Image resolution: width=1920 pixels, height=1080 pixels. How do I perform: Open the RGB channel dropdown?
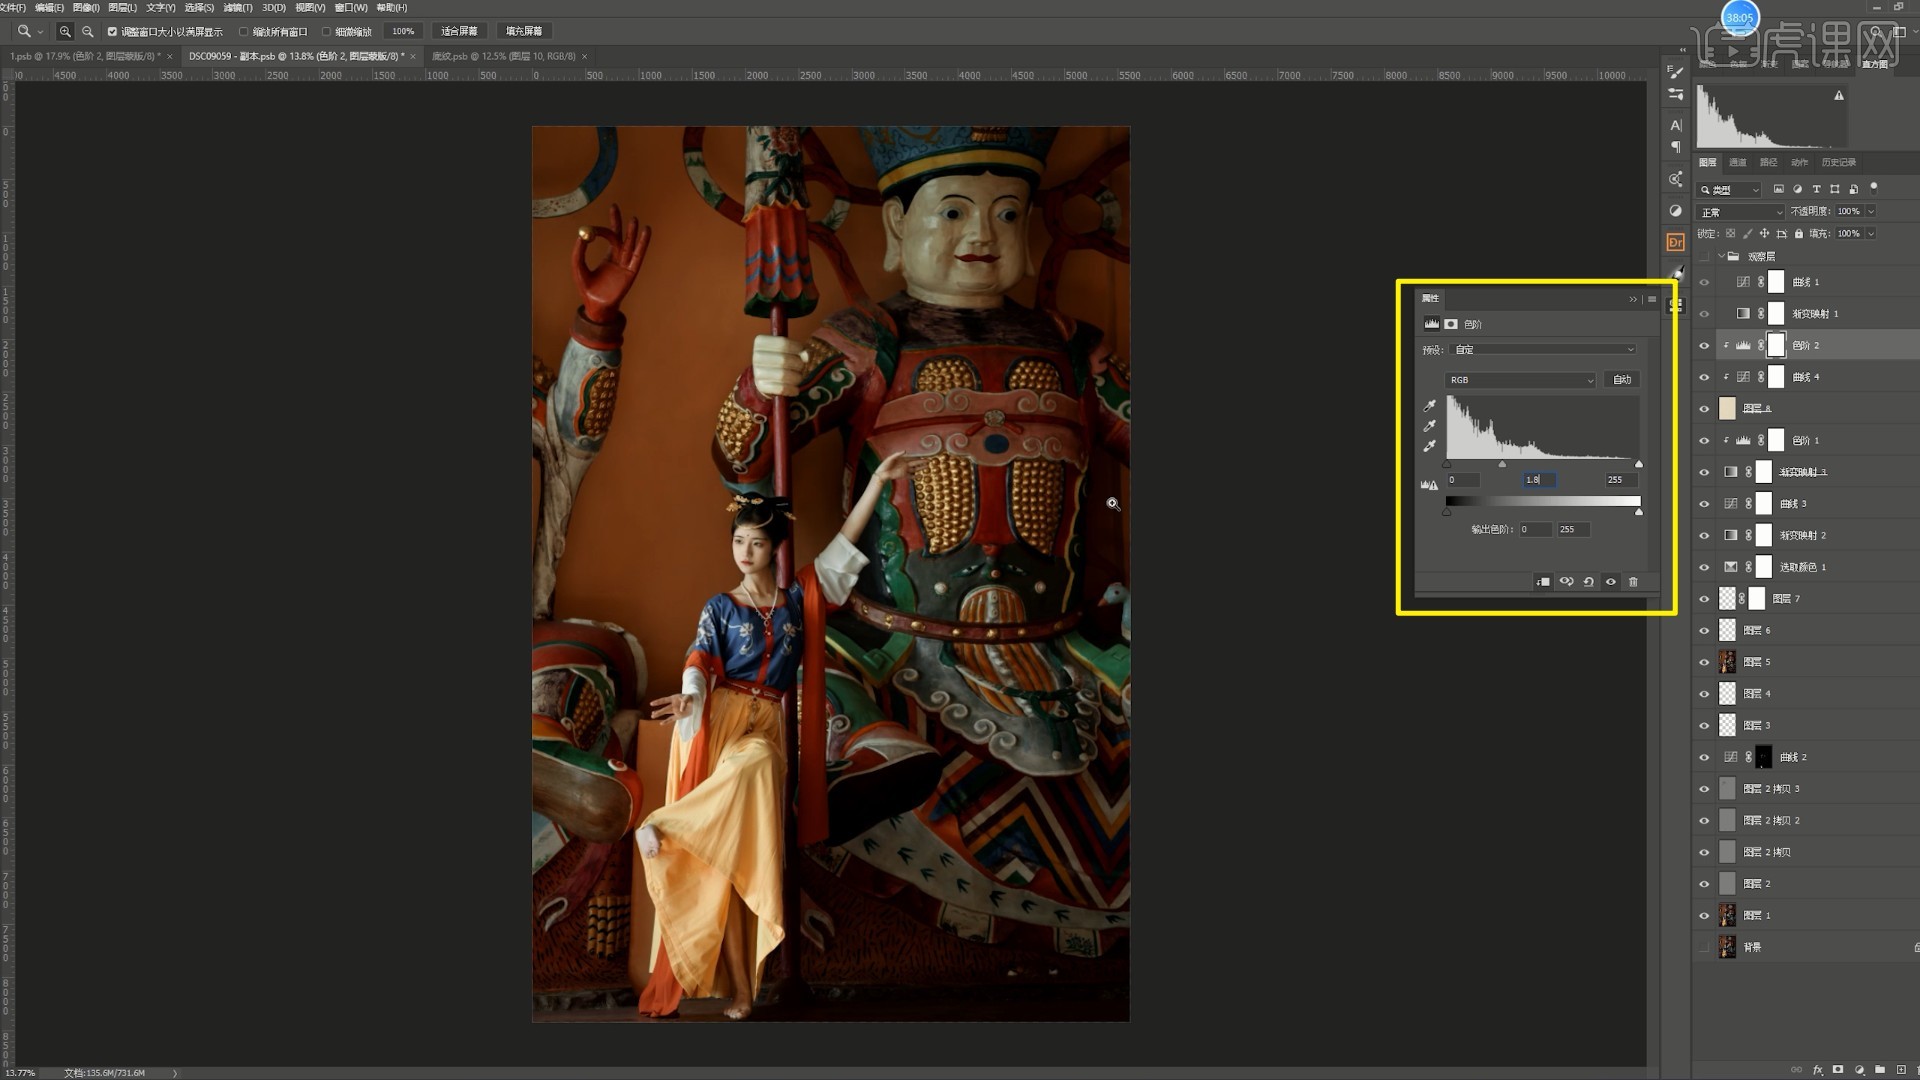(1520, 380)
